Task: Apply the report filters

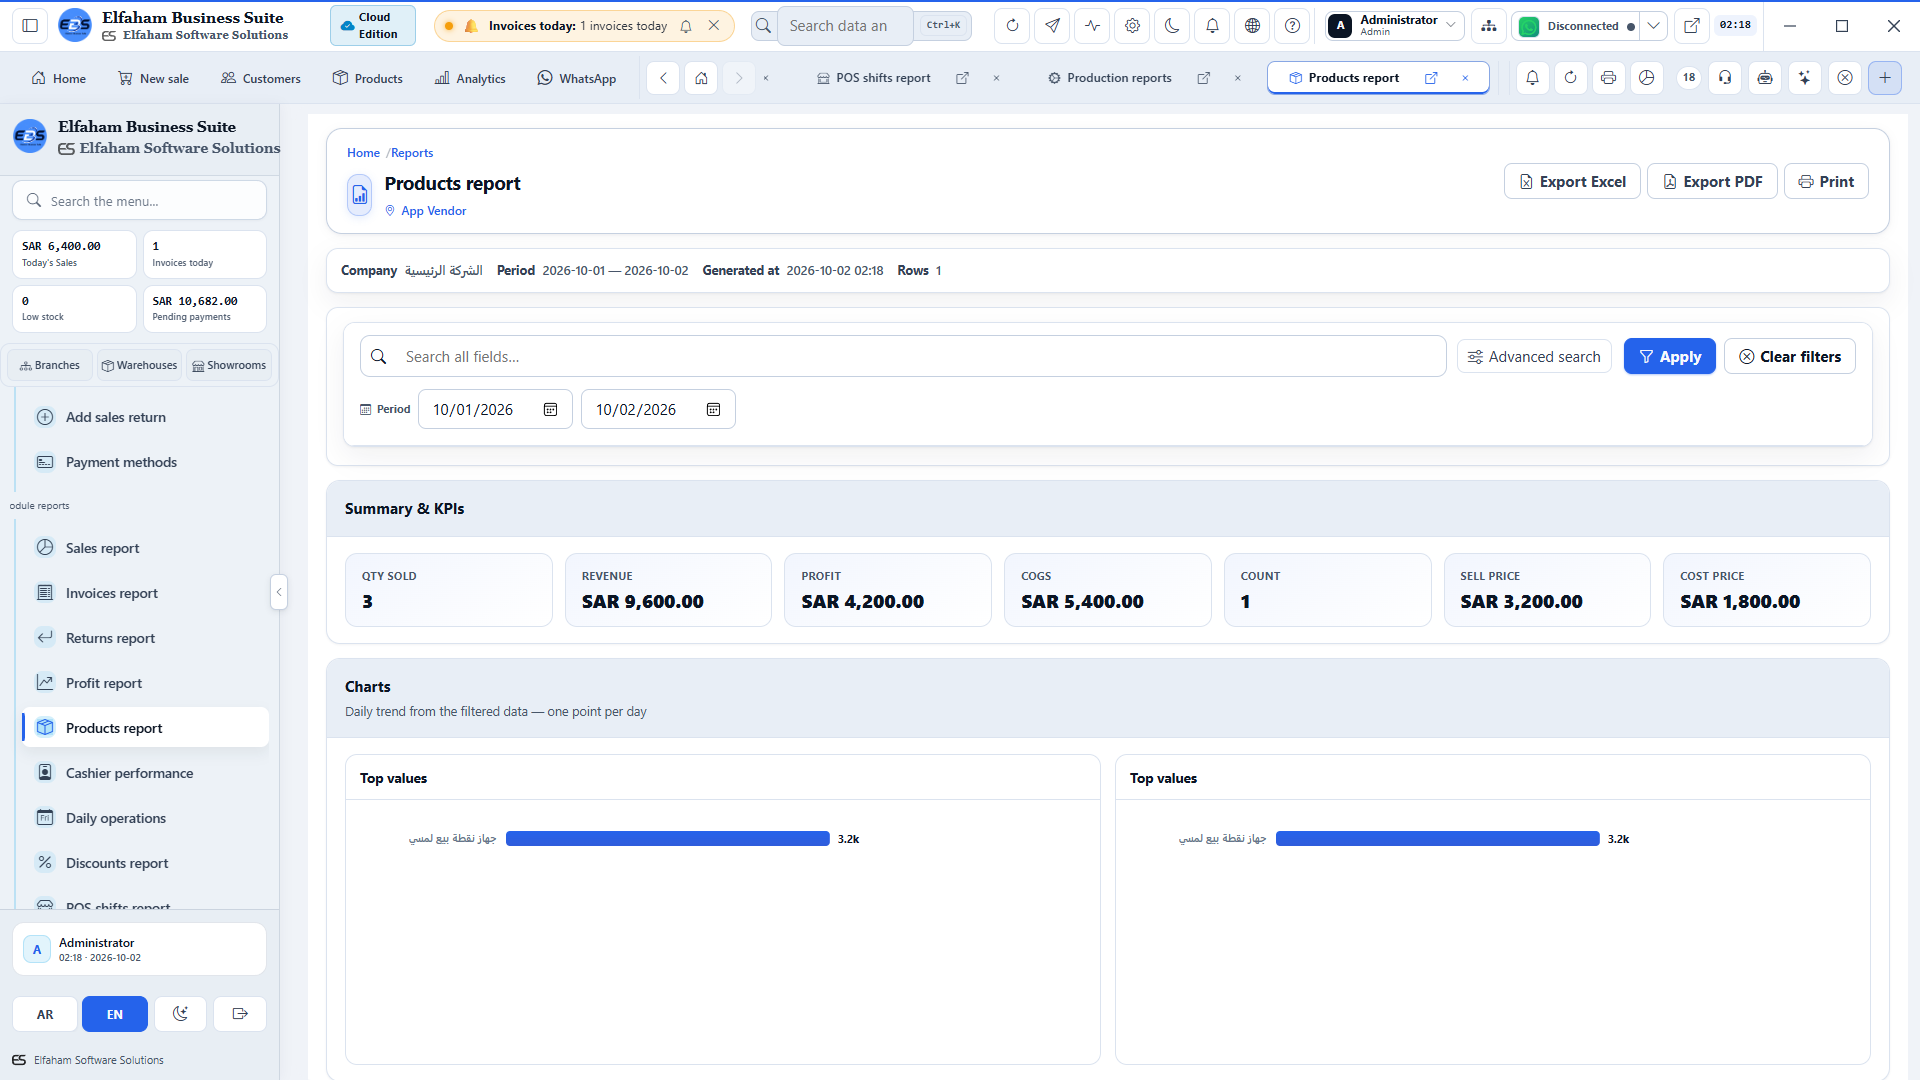Action: [x=1669, y=357]
